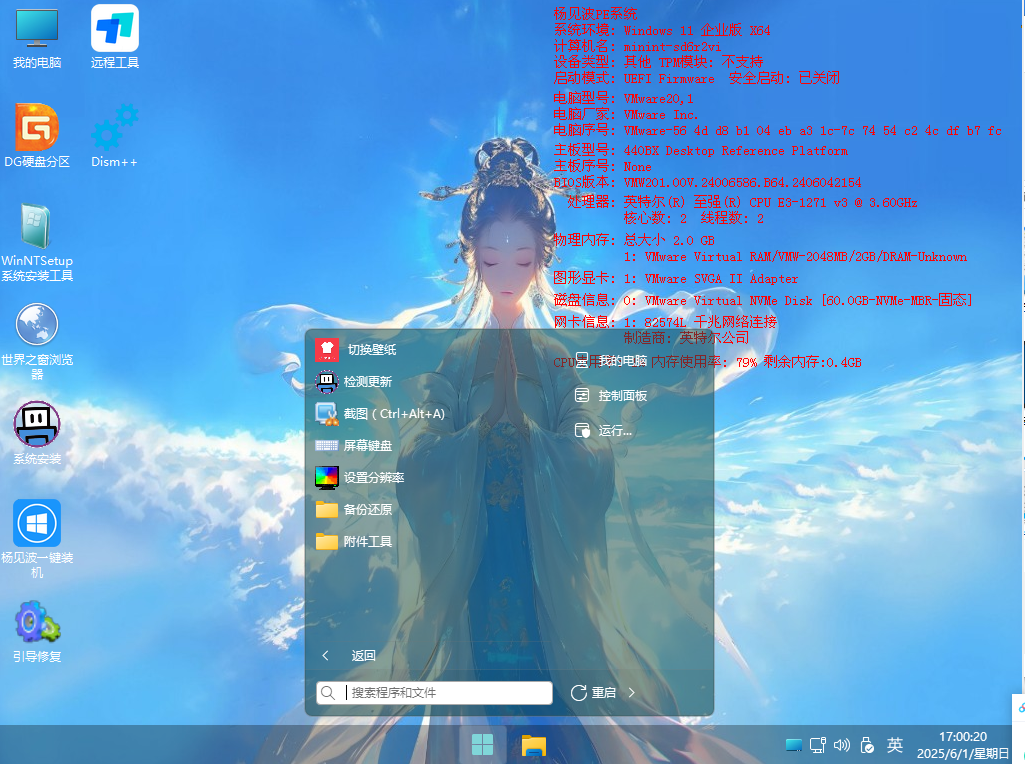Viewport: 1025px width, 764px height.
Task: Open the DG硬盘分区 desktop icon
Action: (x=37, y=128)
